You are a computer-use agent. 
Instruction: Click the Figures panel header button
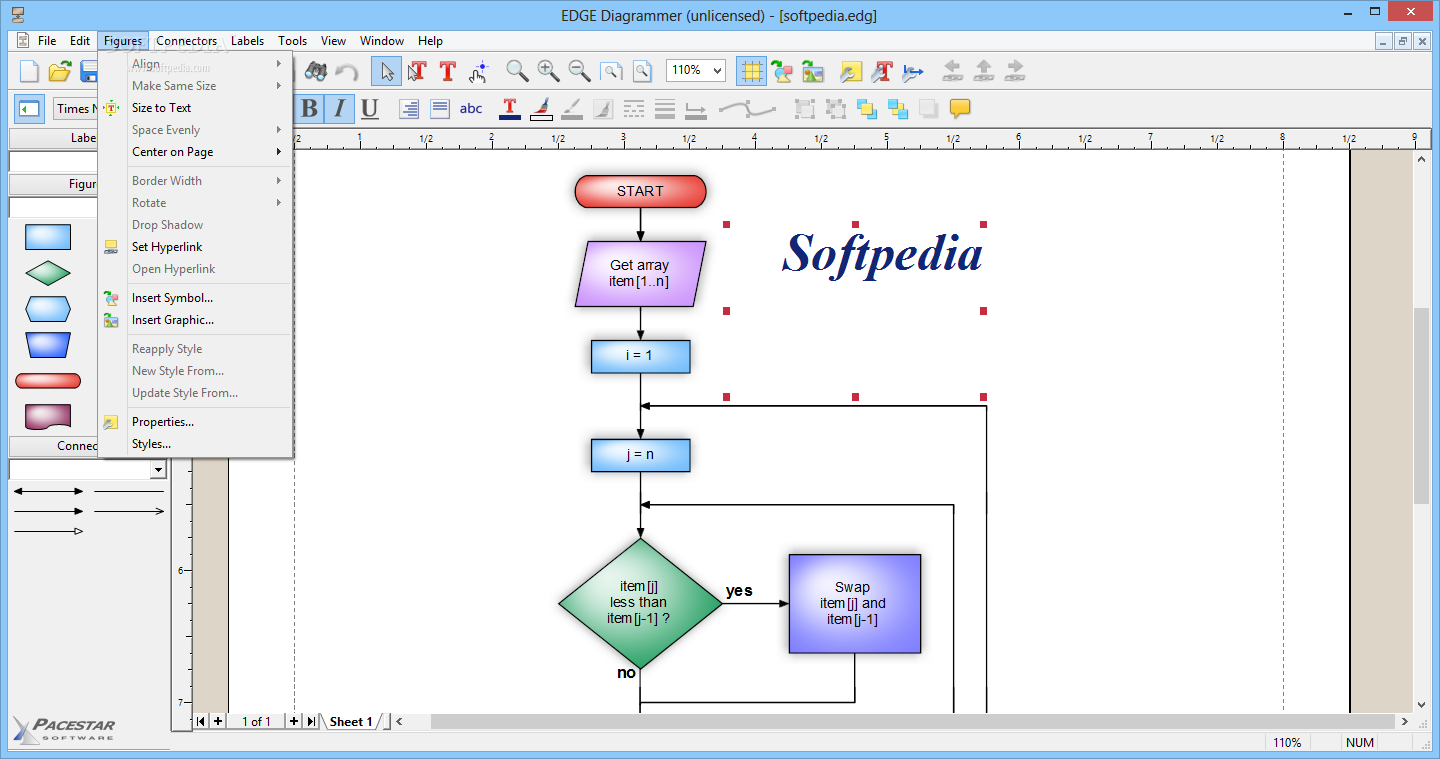55,184
